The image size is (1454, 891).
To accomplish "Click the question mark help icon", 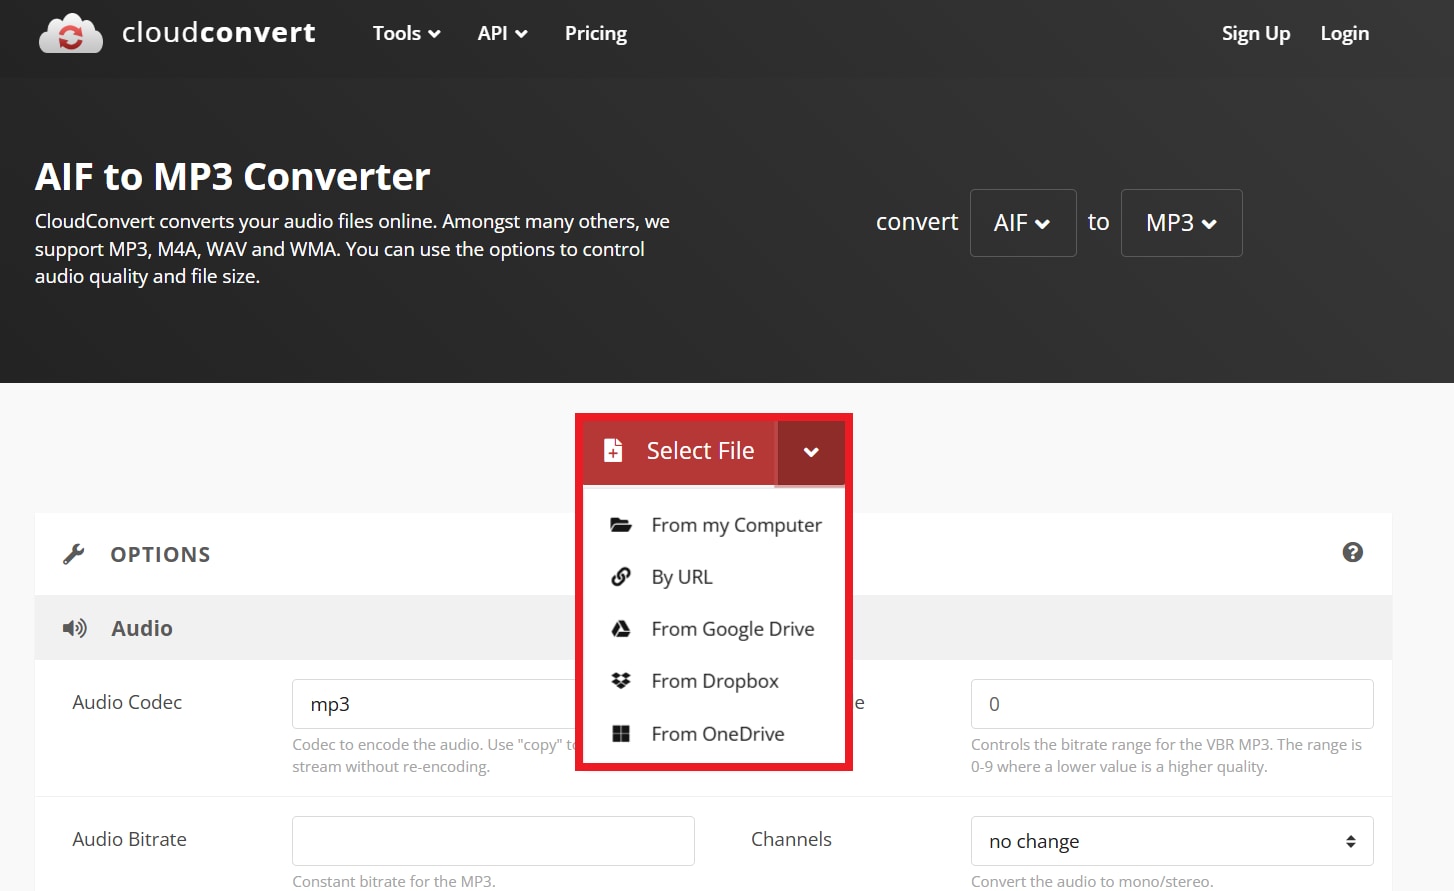I will coord(1353,552).
